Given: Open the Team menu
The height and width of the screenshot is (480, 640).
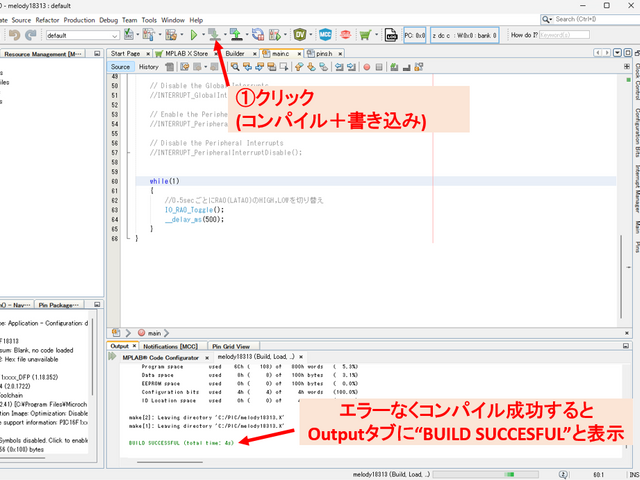Looking at the screenshot, I should (x=129, y=20).
